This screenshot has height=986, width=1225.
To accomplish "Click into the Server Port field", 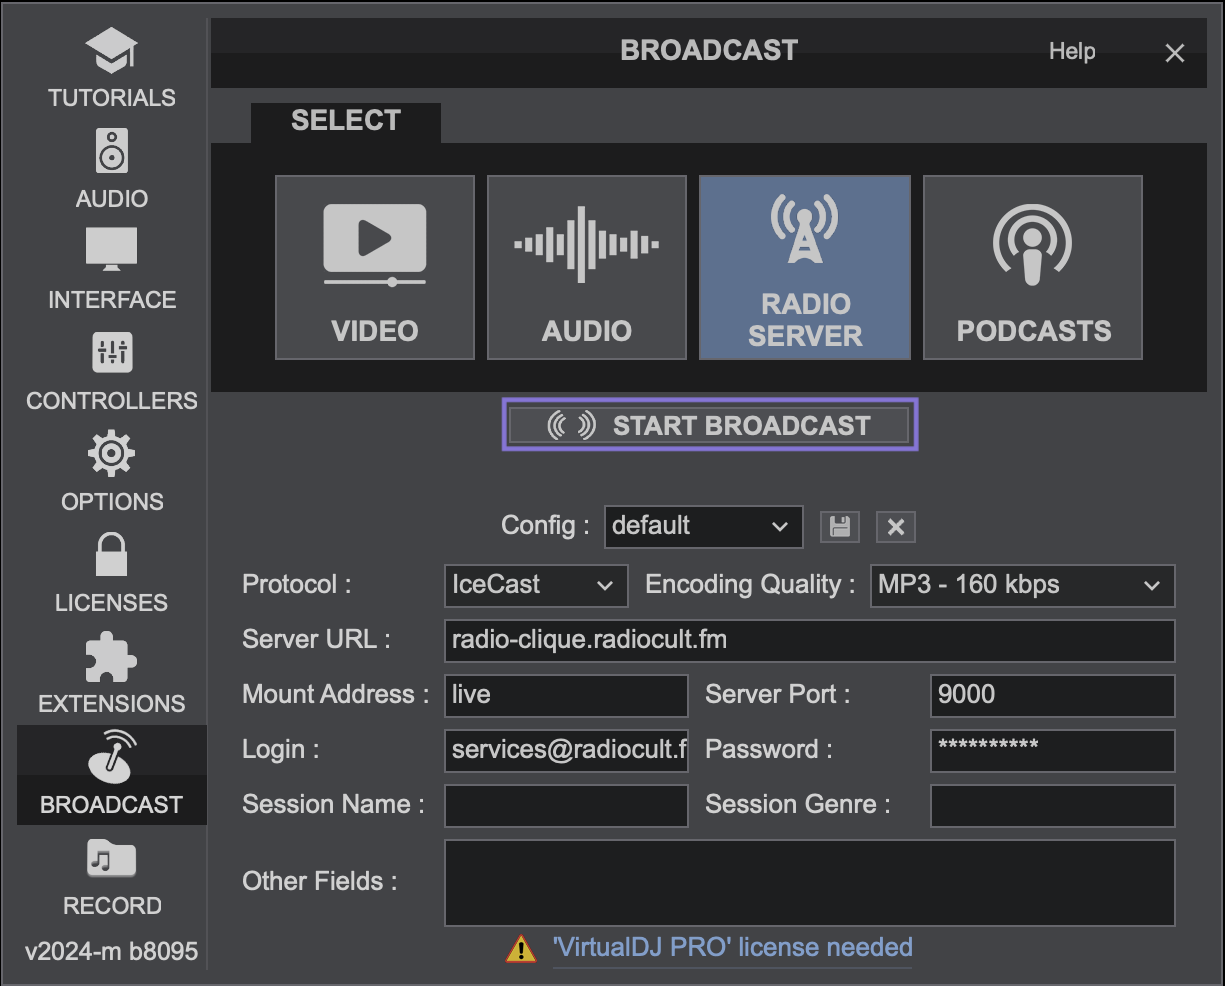I will (x=1052, y=695).
